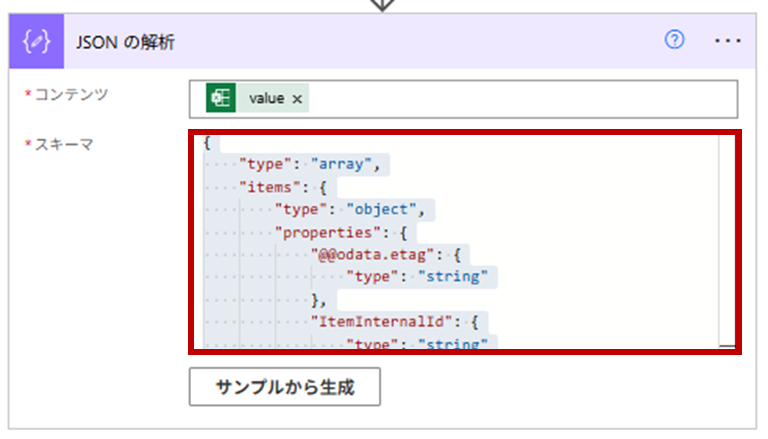Click the schema editor vertical scrollbar
The height and width of the screenshot is (439, 768).
pos(727,241)
